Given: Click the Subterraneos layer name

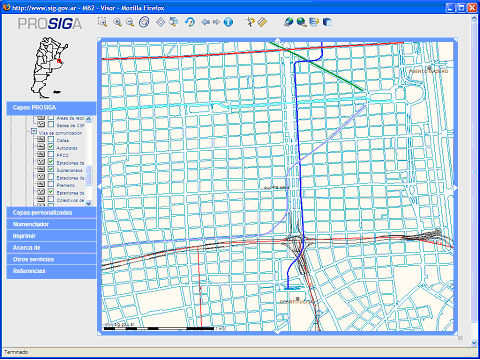Looking at the screenshot, I should coord(70,170).
